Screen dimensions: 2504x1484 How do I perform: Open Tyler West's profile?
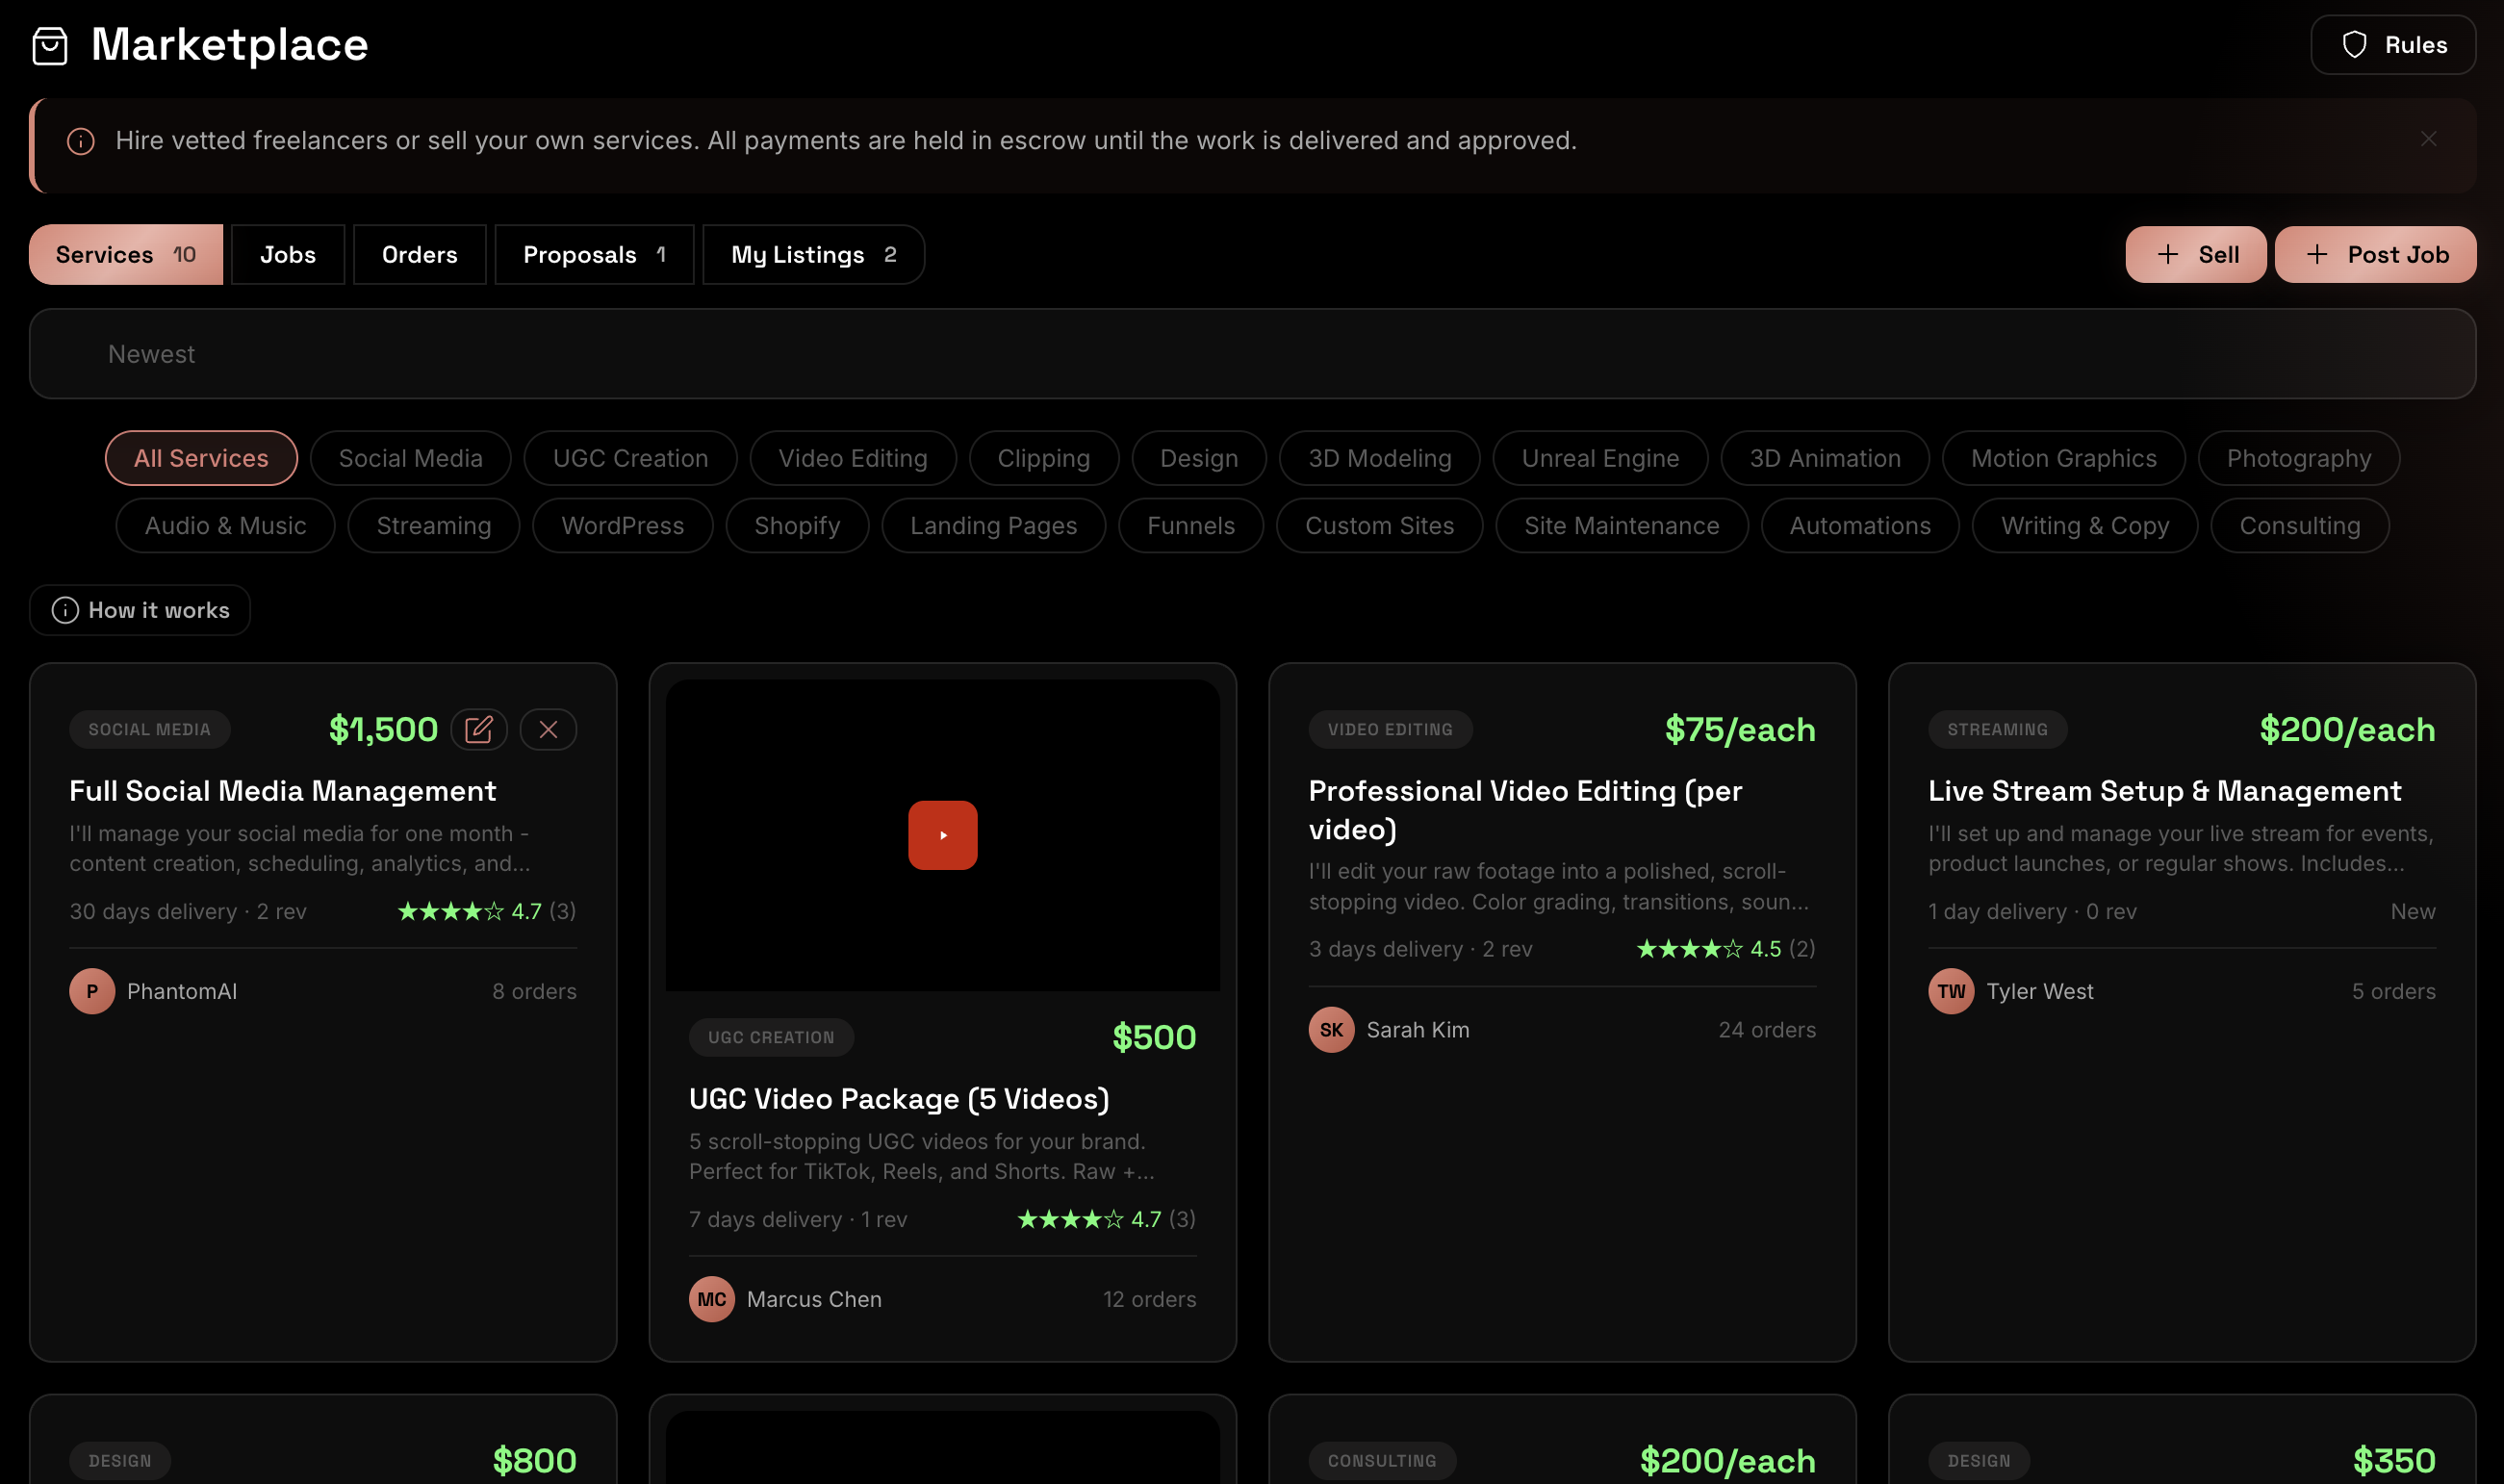2039,991
